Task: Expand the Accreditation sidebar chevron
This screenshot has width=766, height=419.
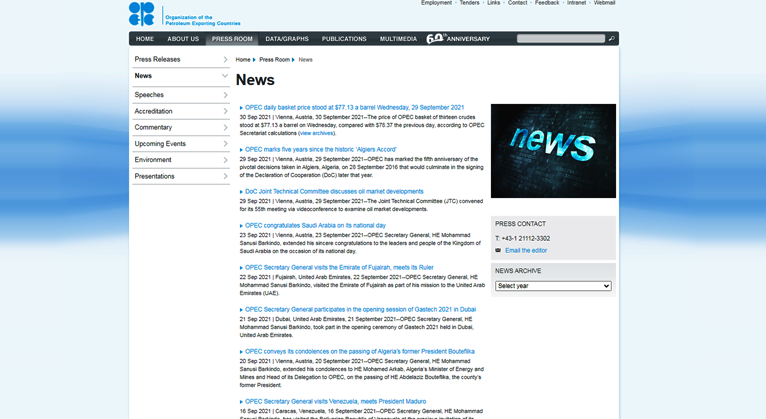Action: (x=225, y=111)
